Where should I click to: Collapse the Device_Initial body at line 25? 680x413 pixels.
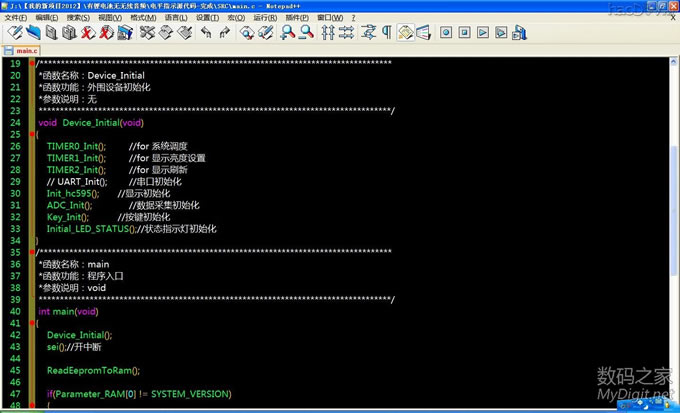pos(33,134)
